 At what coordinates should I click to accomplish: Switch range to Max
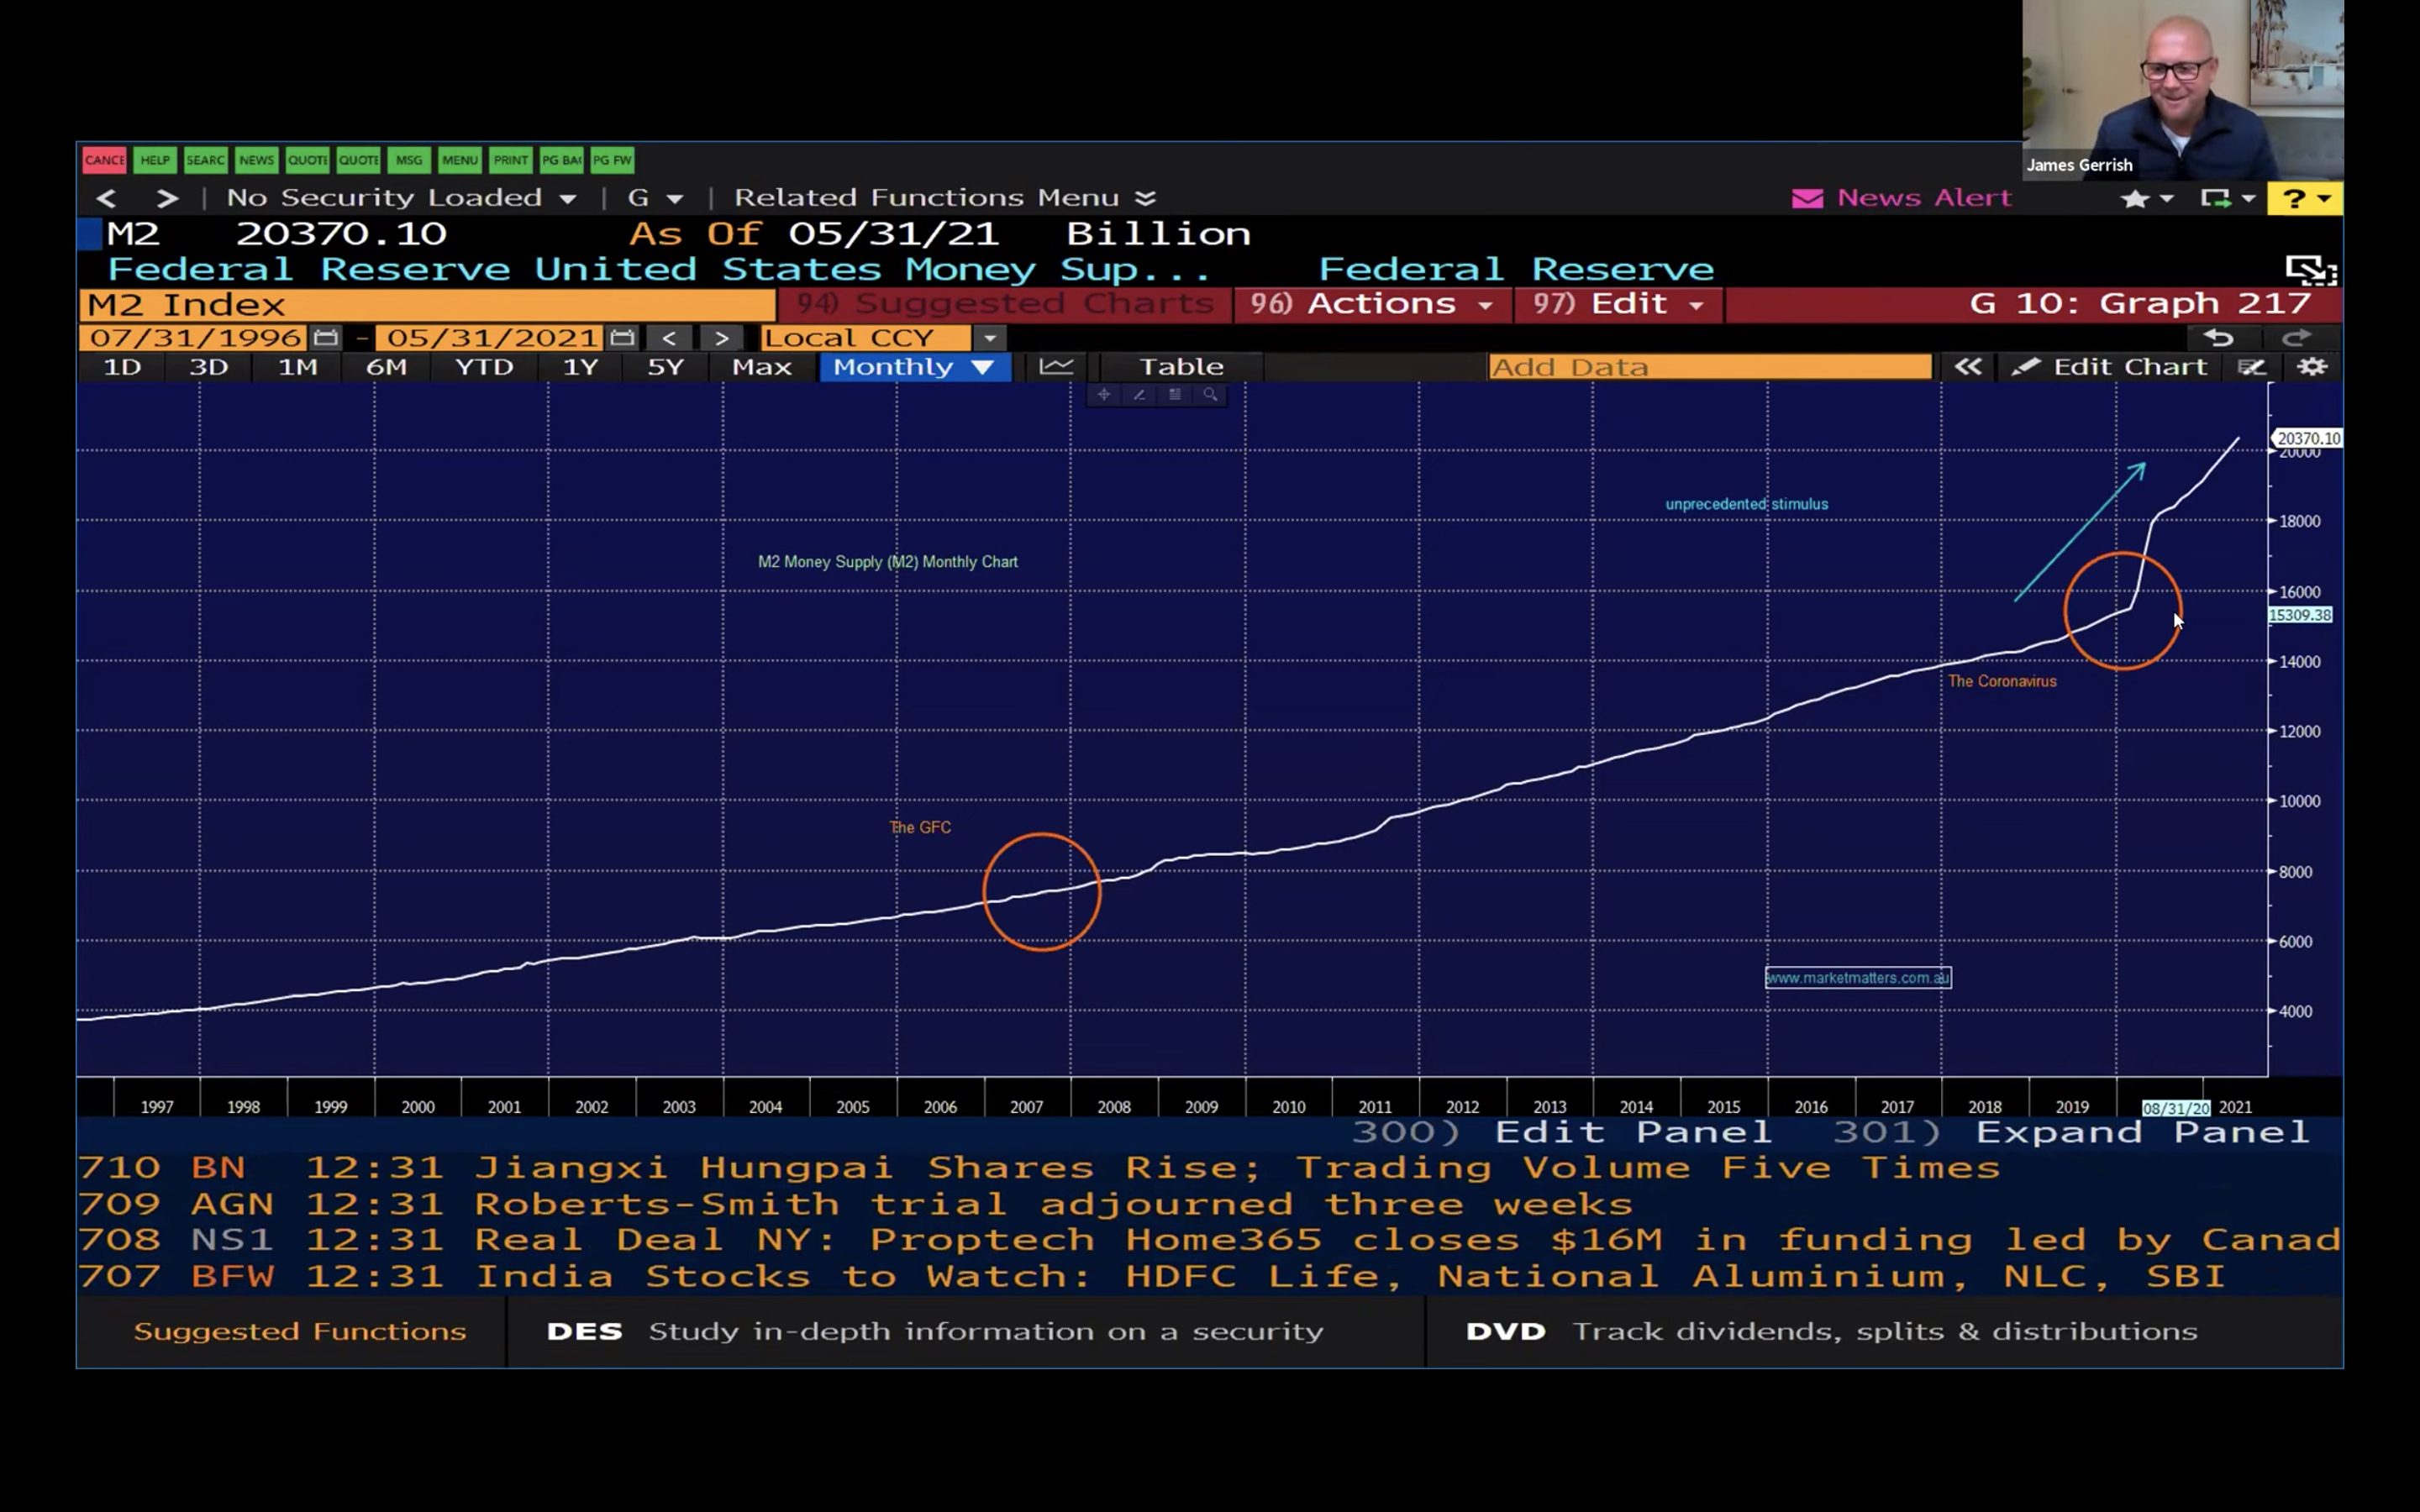(761, 367)
